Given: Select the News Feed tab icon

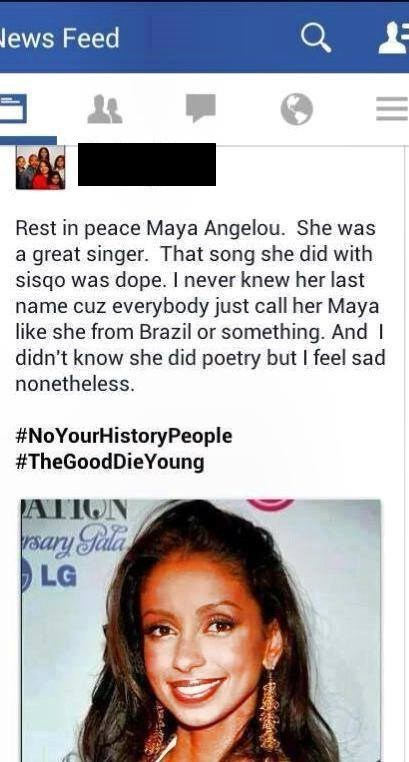Looking at the screenshot, I should (13, 109).
